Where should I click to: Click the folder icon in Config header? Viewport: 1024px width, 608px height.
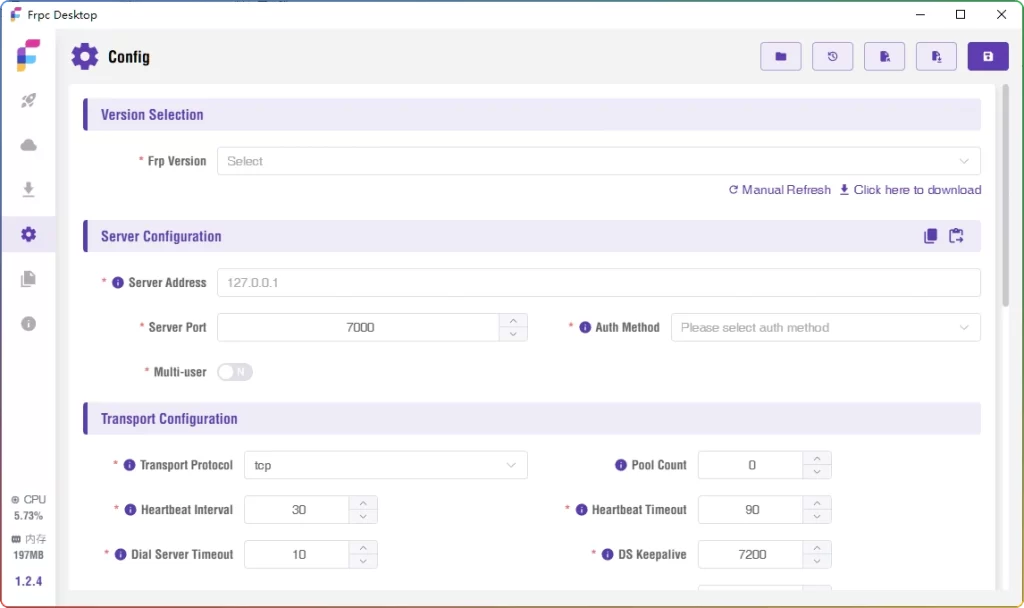point(780,57)
